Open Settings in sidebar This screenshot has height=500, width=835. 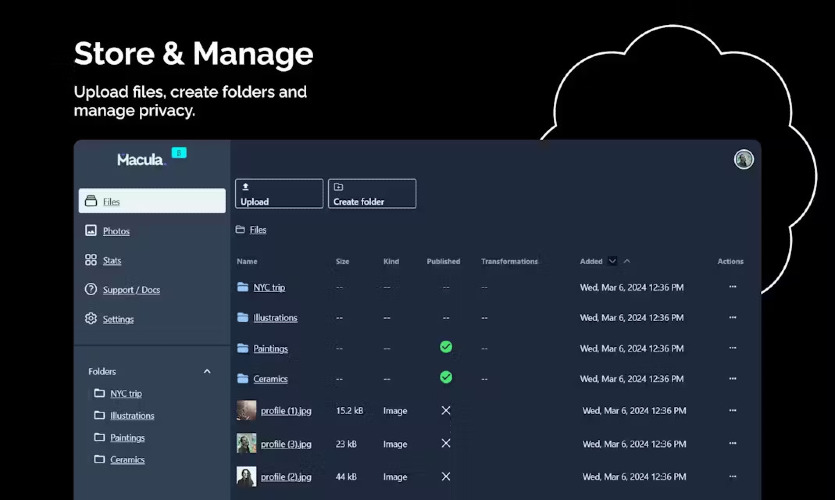pos(118,319)
